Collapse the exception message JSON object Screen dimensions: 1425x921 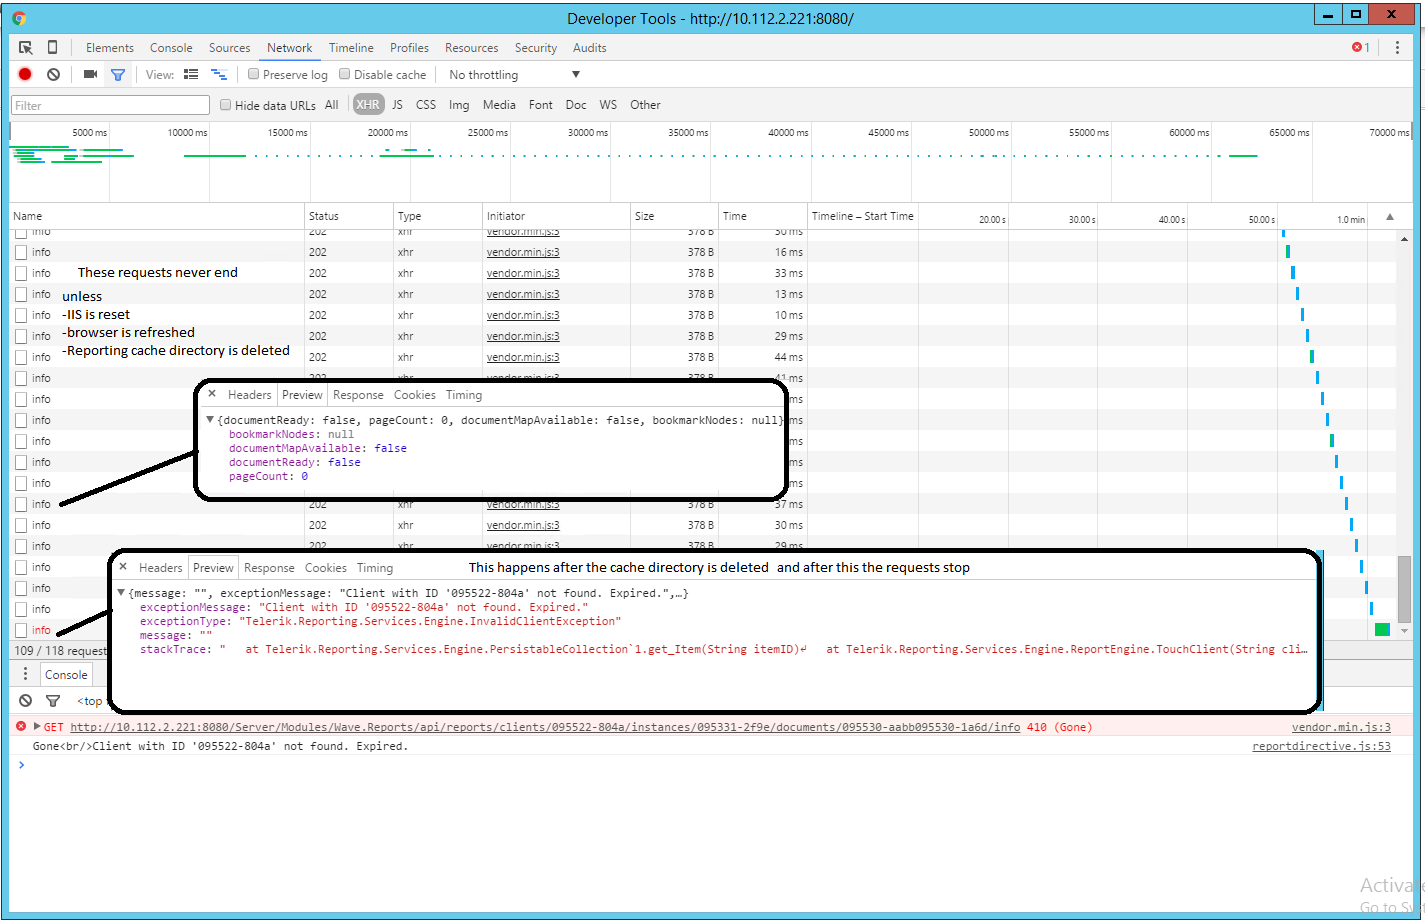coord(121,593)
